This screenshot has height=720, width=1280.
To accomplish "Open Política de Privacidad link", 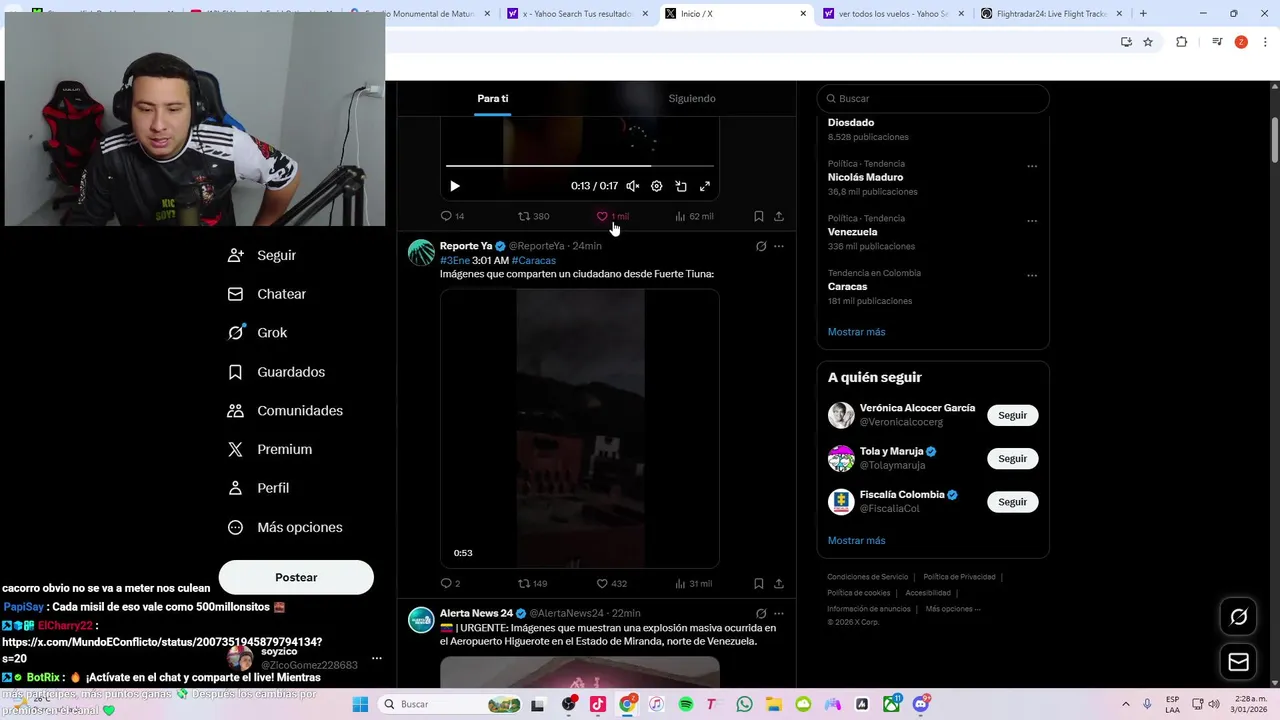I will click(x=959, y=577).
